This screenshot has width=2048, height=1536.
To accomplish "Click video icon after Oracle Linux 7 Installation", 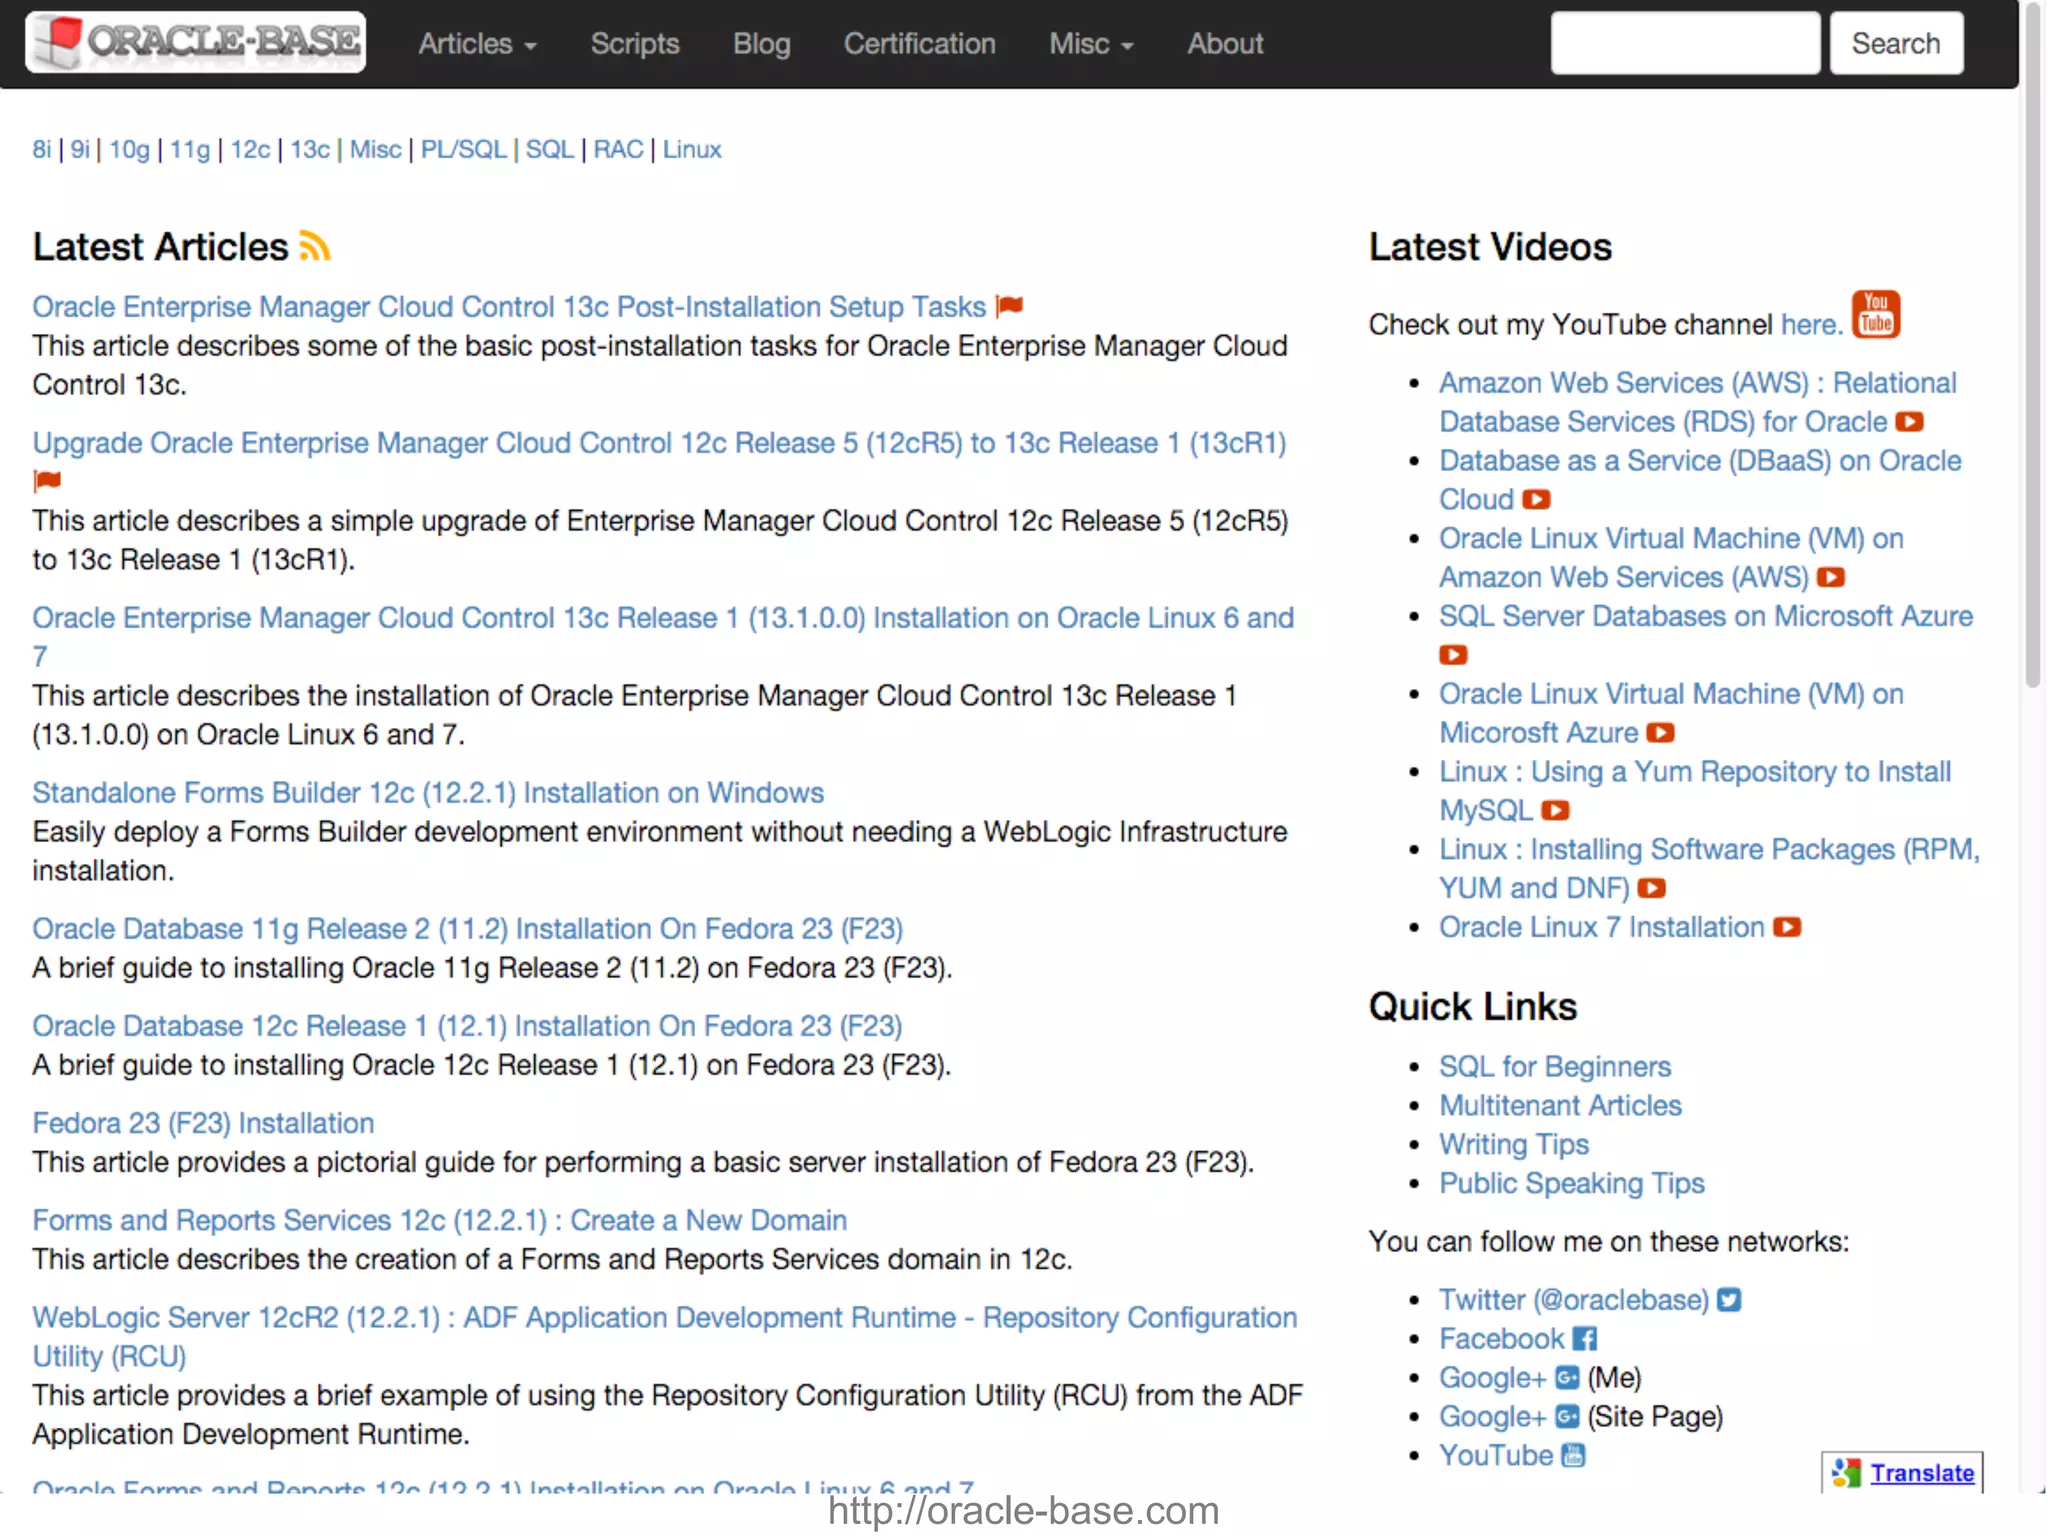I will 1787,928.
